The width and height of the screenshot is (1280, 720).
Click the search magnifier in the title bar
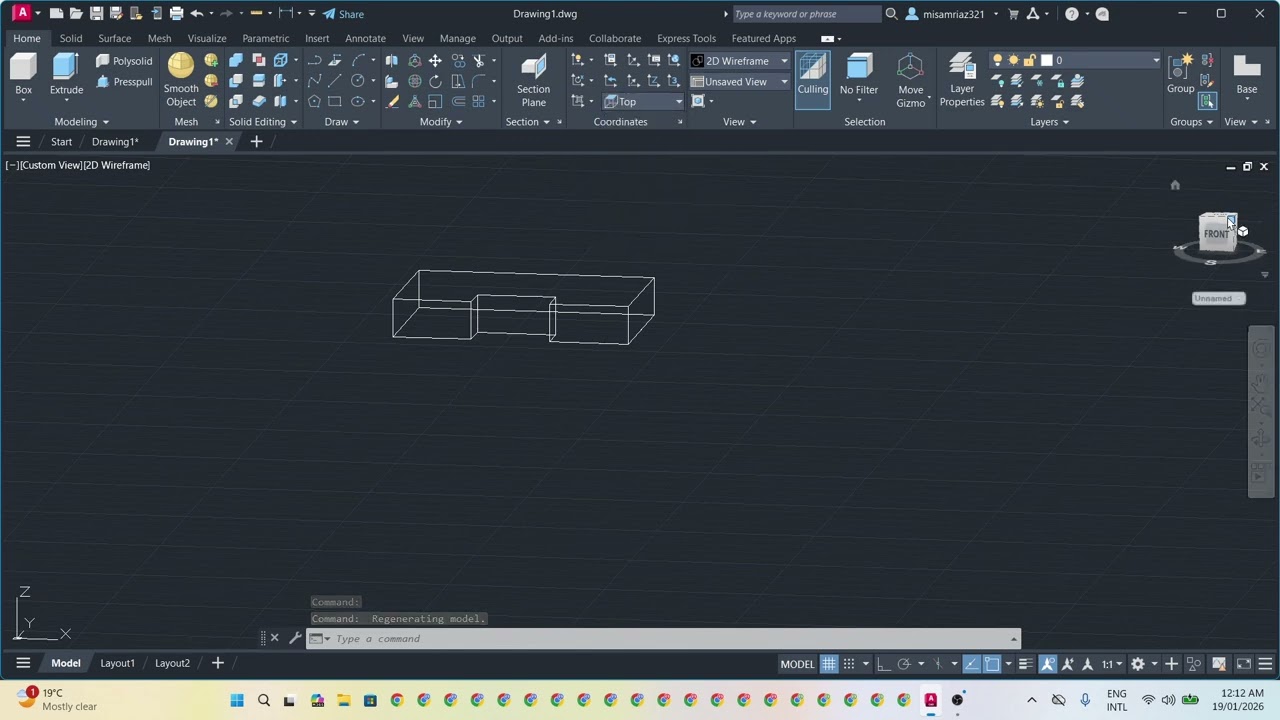click(x=891, y=14)
